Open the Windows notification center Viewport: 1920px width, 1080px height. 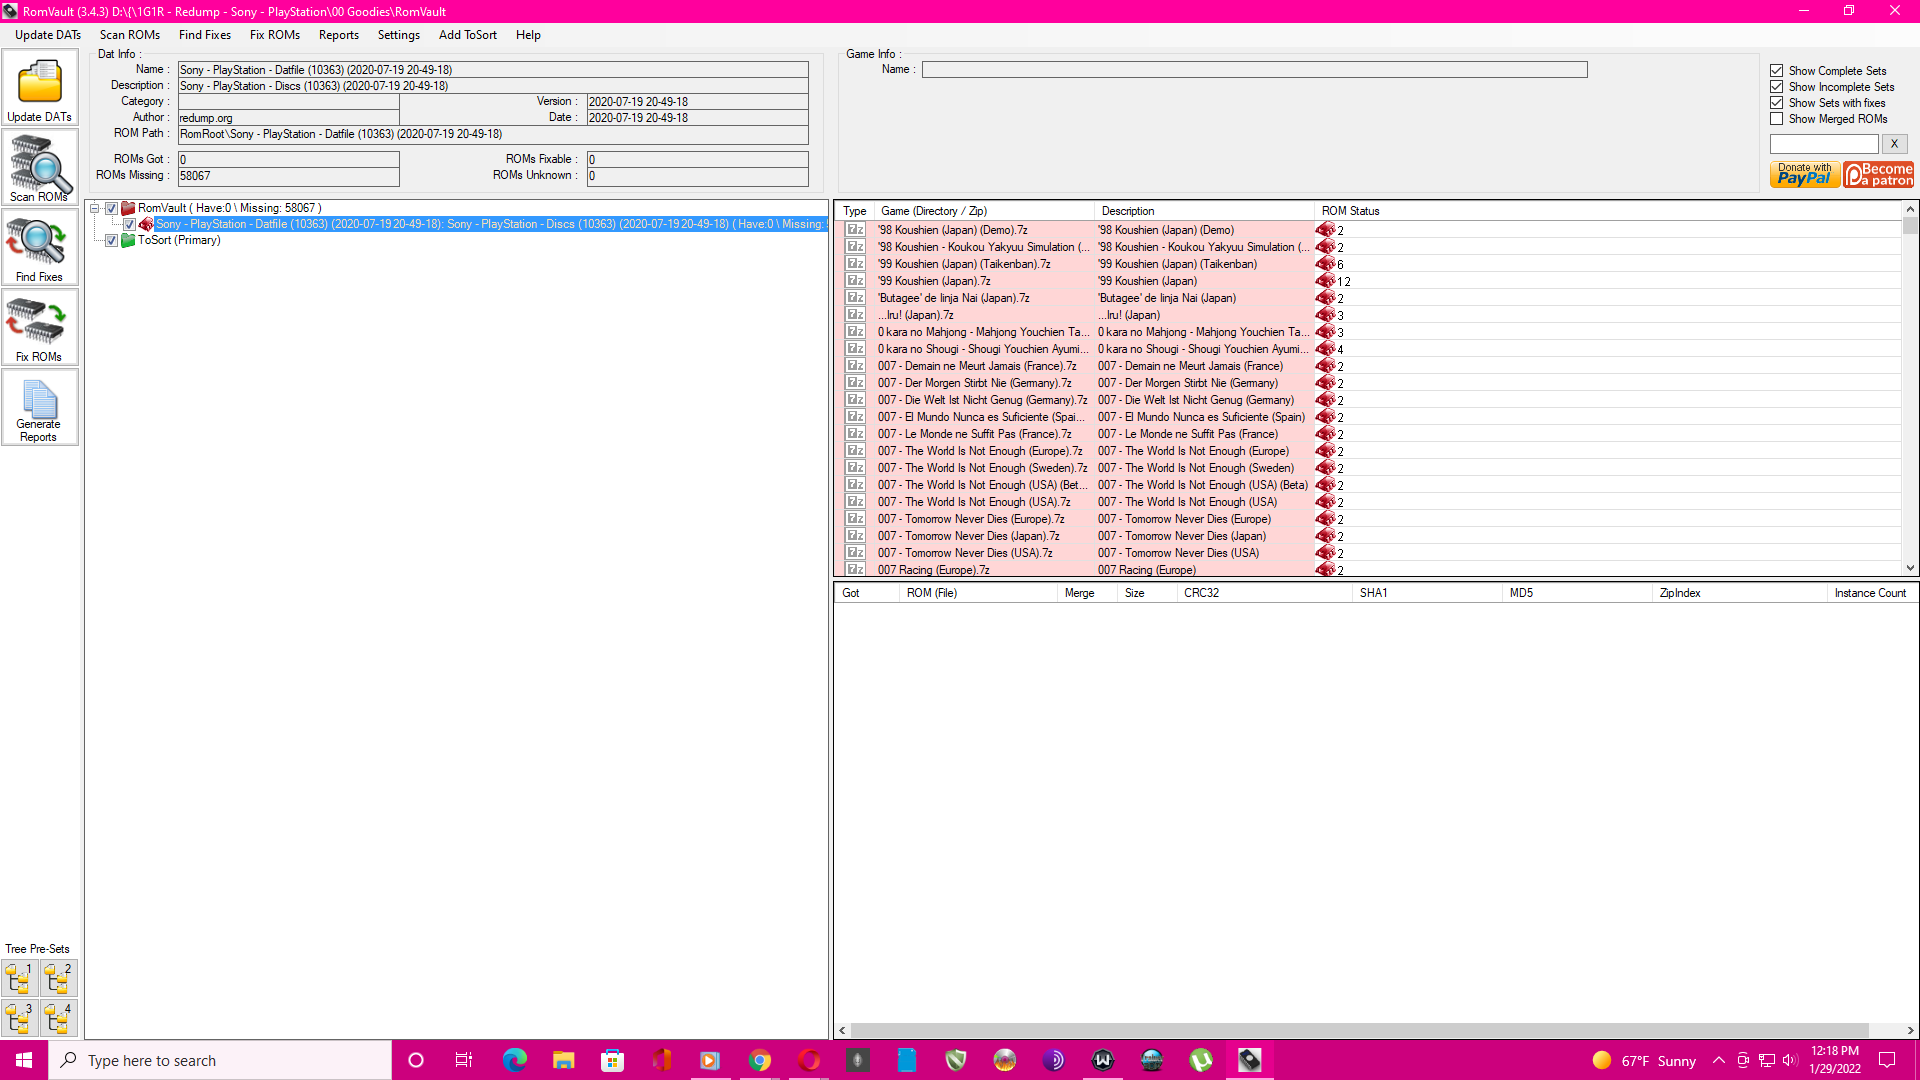1887,1060
